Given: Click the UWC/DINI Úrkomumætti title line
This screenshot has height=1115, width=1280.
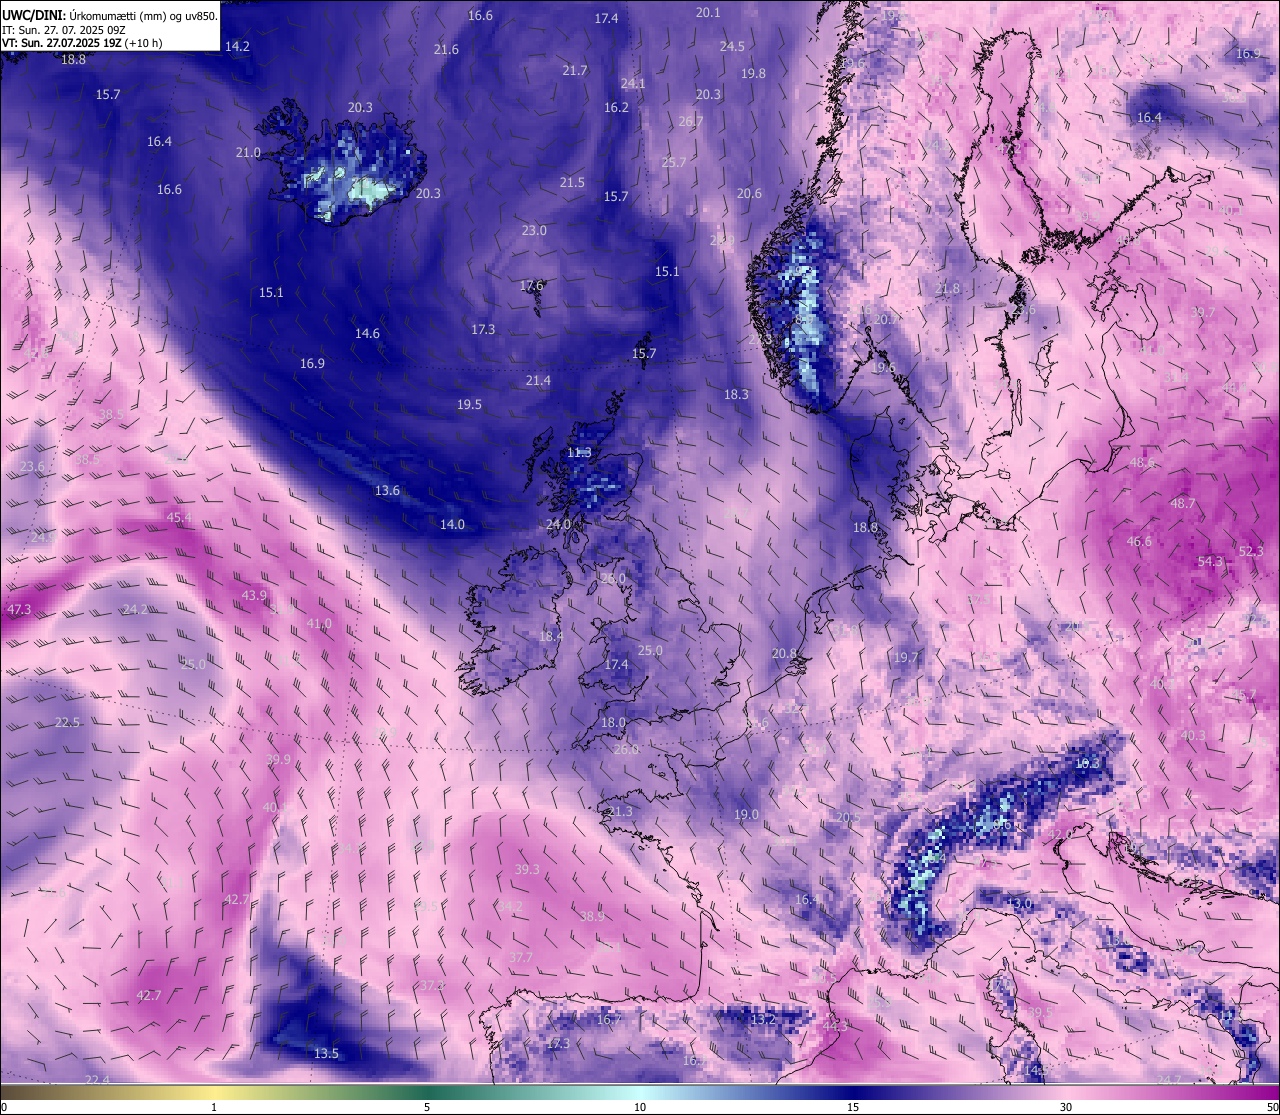Looking at the screenshot, I should [x=110, y=15].
